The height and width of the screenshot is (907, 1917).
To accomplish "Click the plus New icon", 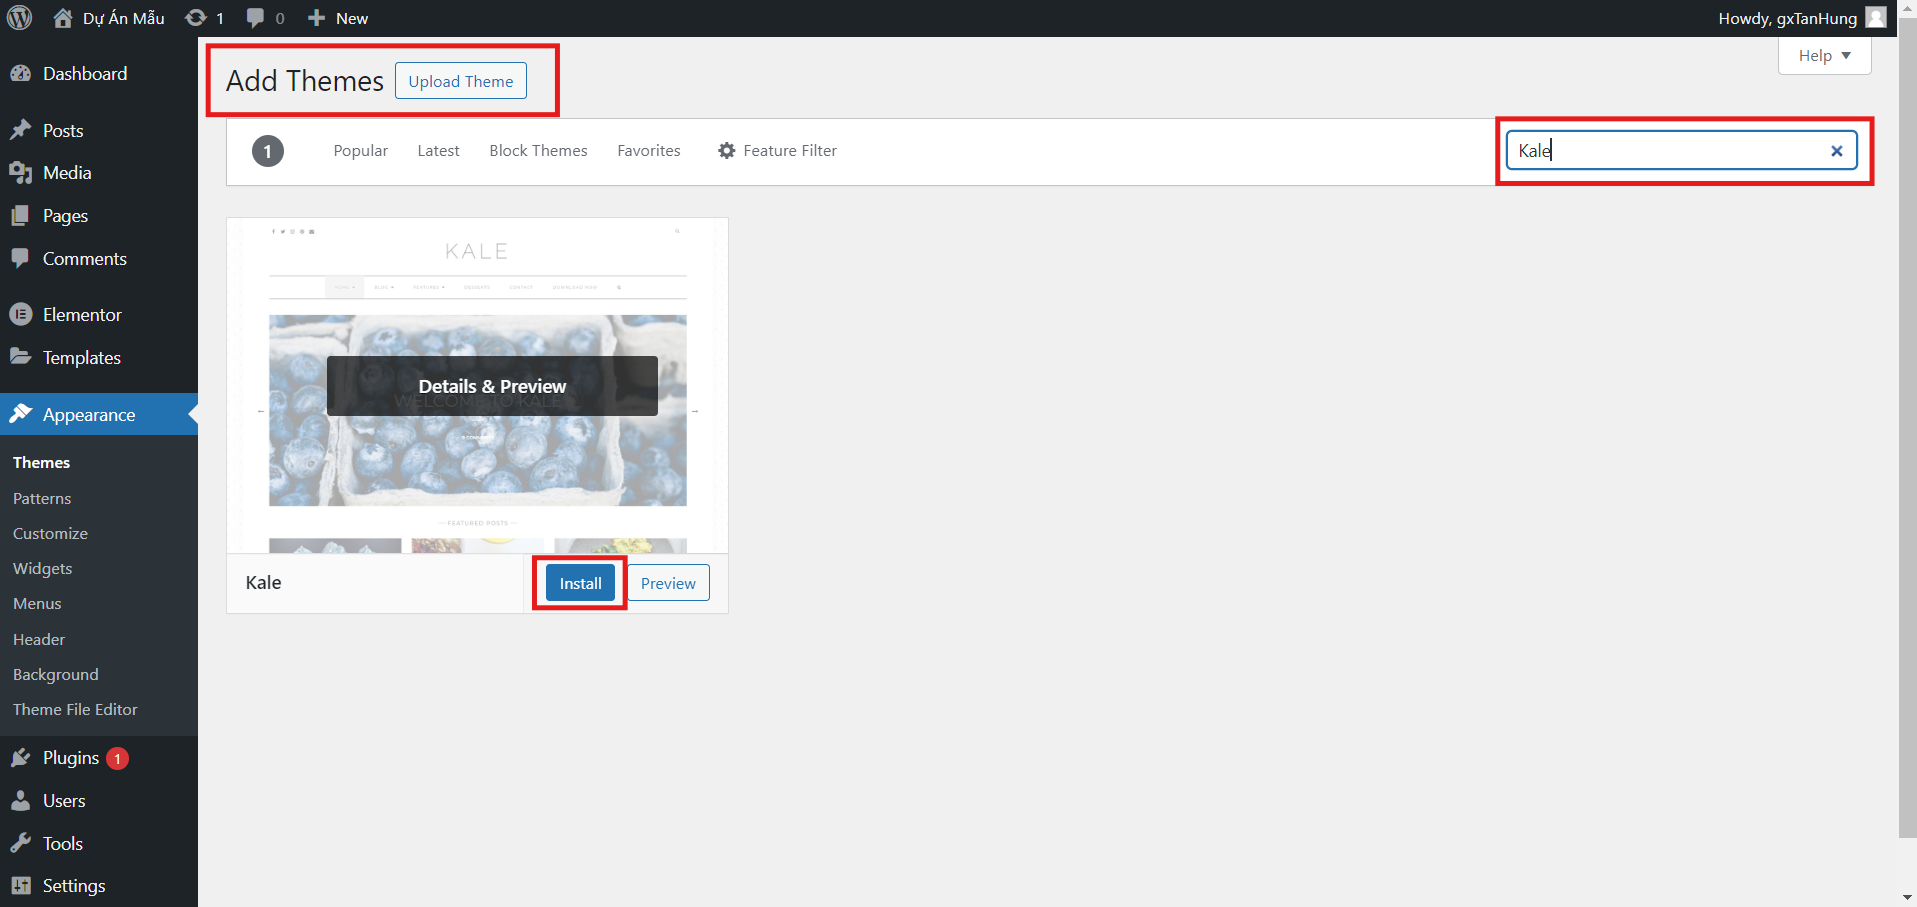I will [316, 18].
